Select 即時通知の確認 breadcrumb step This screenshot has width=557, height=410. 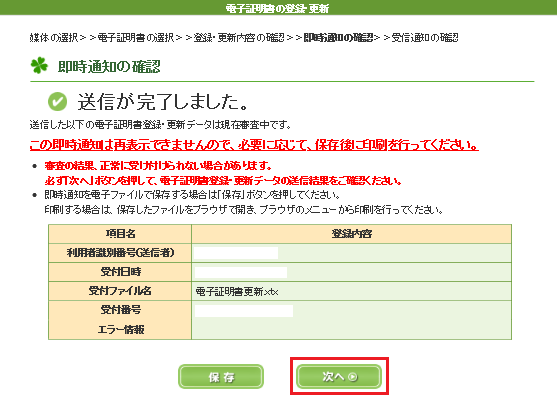338,38
